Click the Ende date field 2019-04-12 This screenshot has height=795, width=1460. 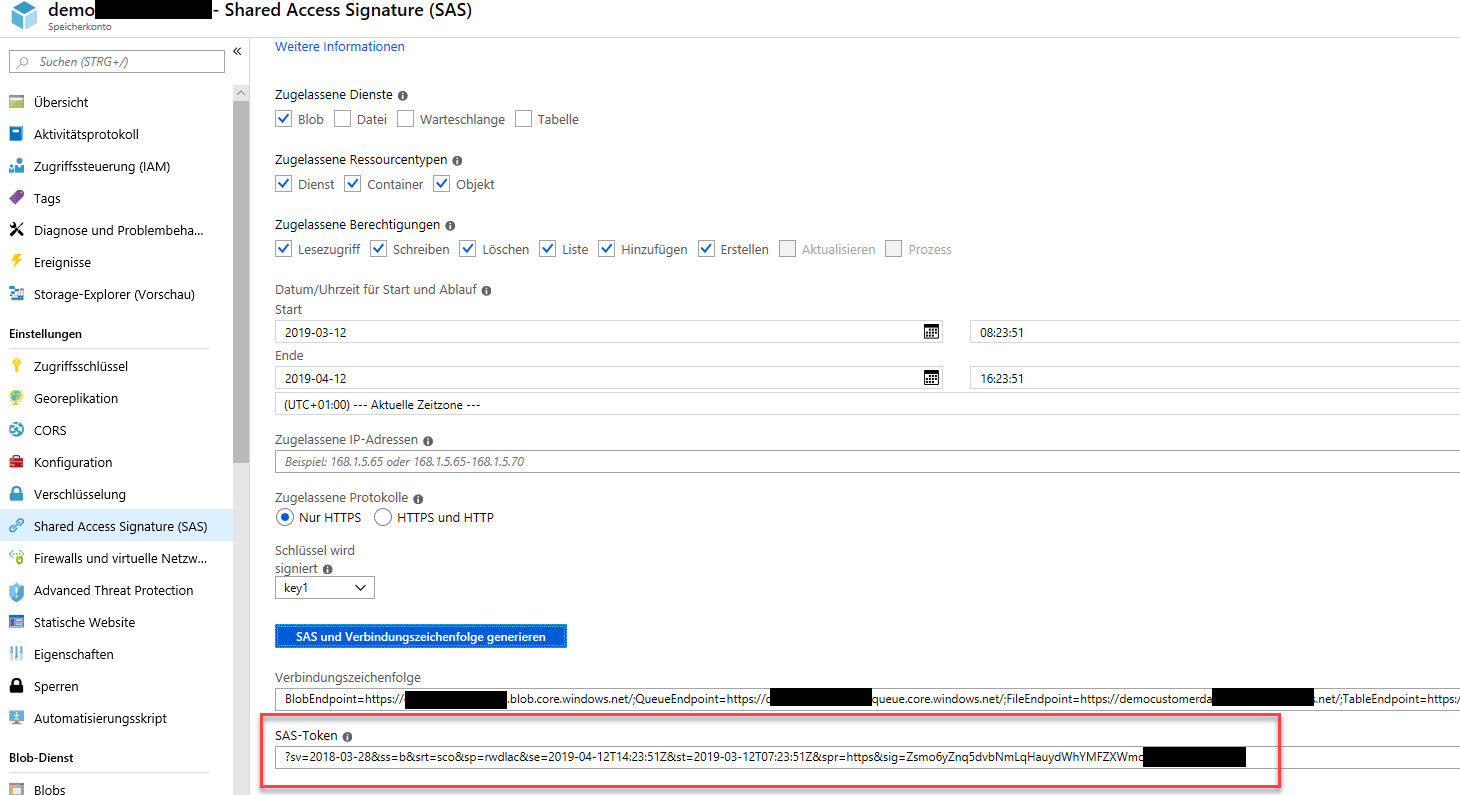pyautogui.click(x=608, y=378)
